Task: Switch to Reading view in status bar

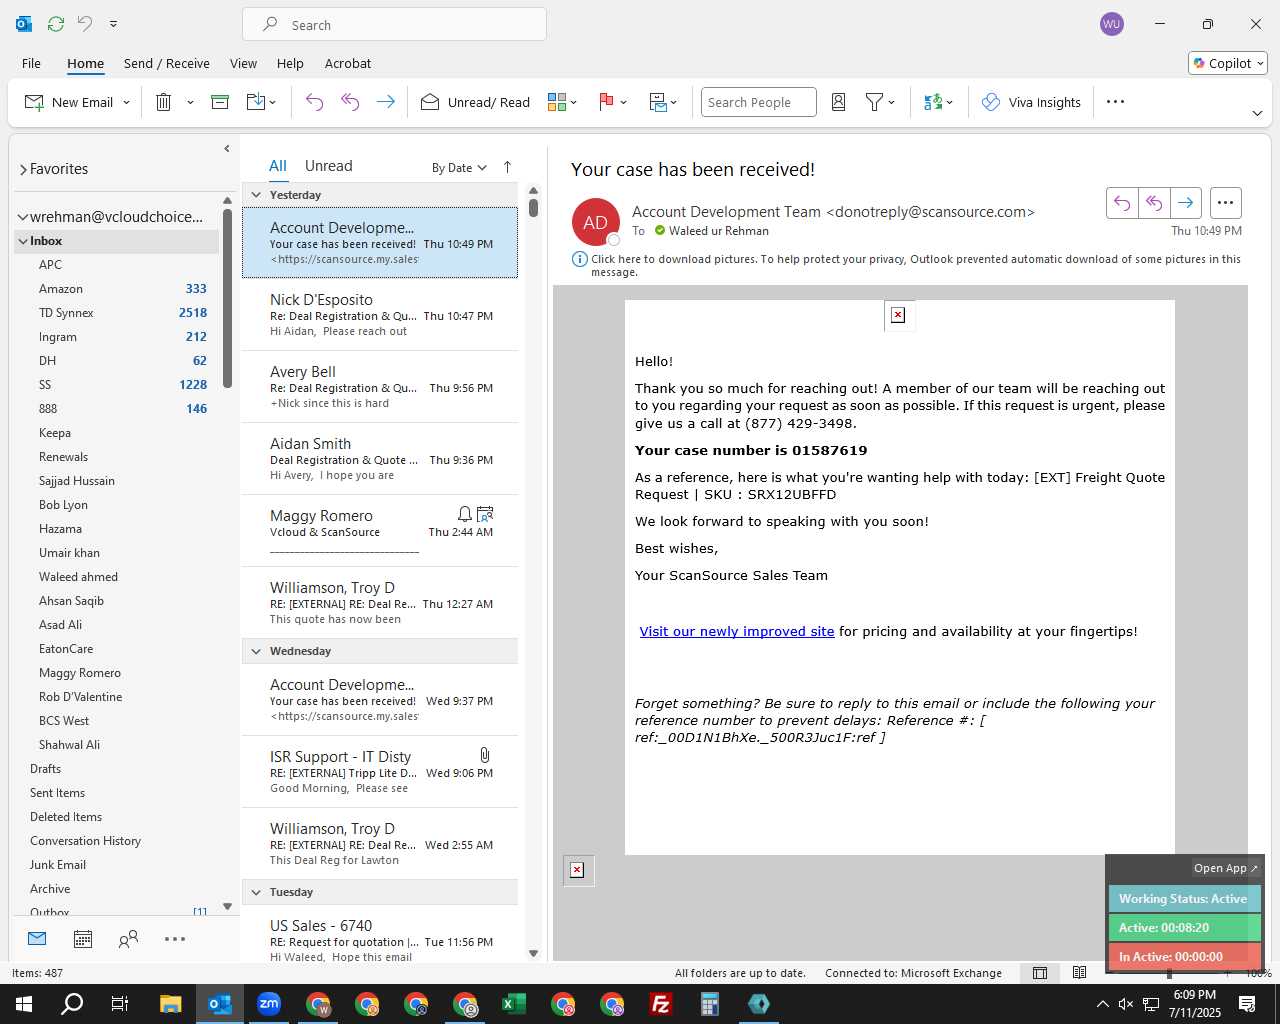Action: pos(1079,973)
